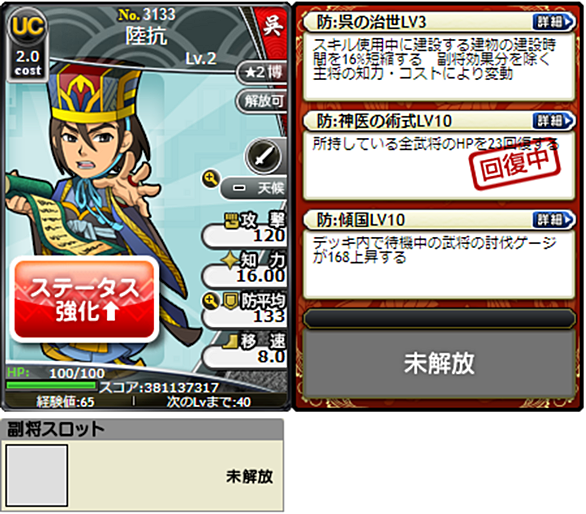
Task: Click the 解放可 button
Action: (x=262, y=101)
